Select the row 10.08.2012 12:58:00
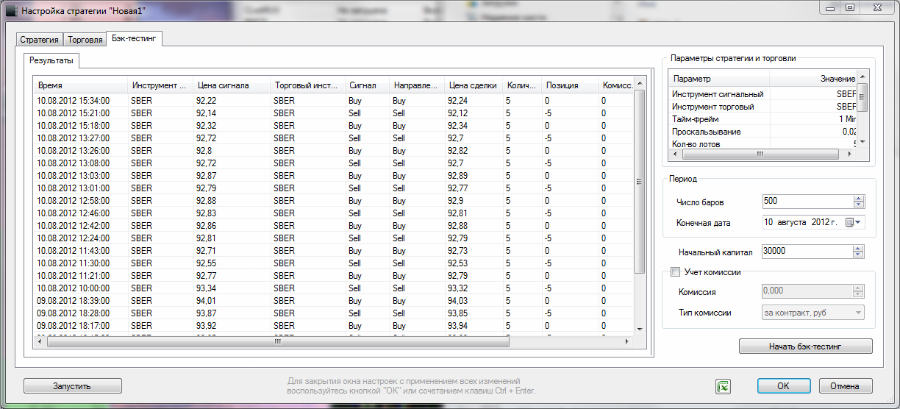Viewport: 900px width, 409px height. point(334,201)
